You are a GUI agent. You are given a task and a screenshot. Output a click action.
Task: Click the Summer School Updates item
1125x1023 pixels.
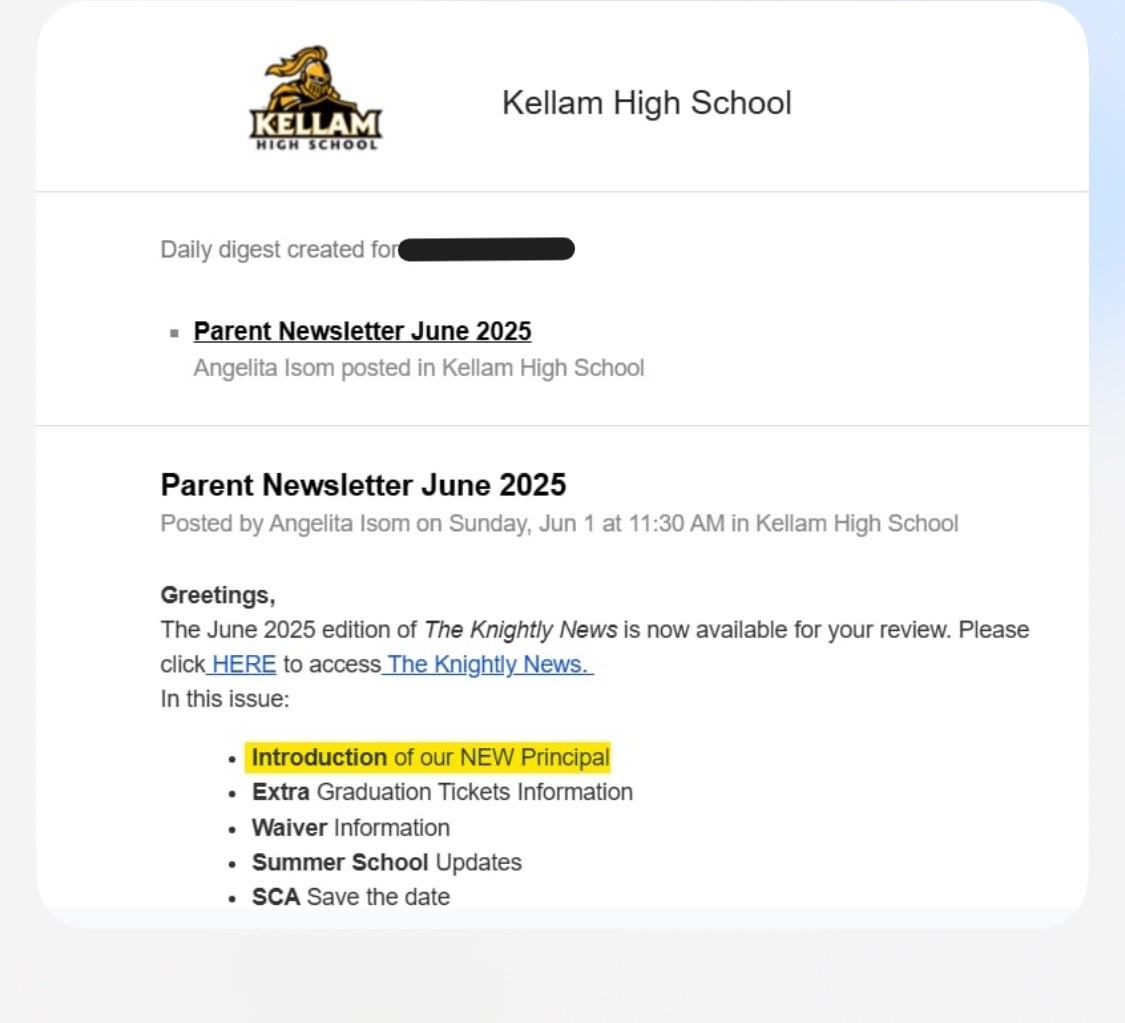pos(387,862)
